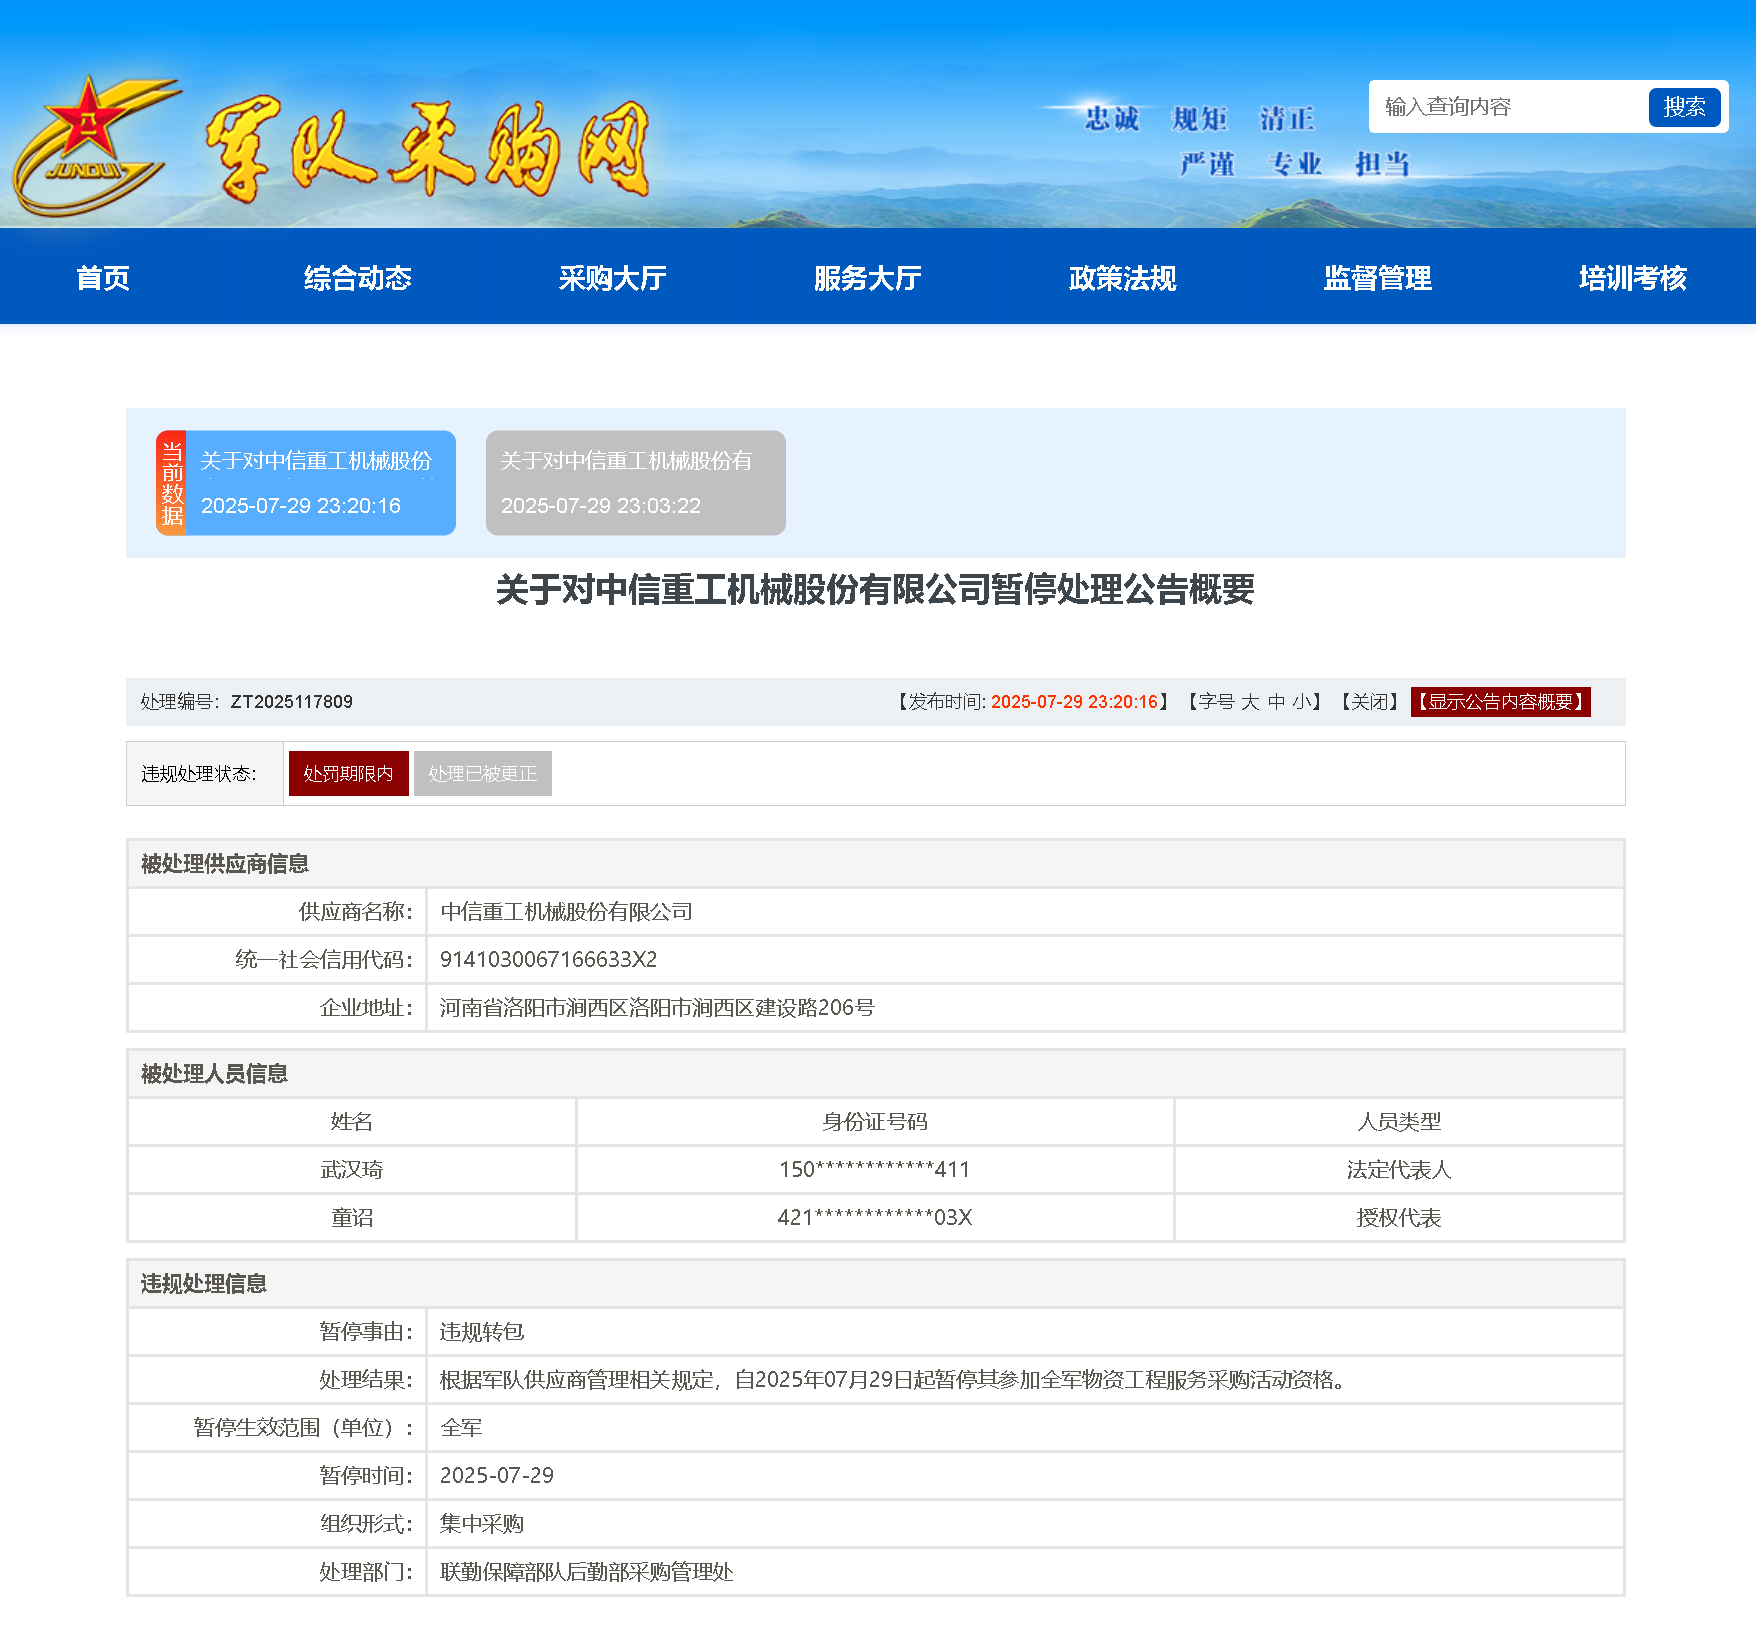Click suspension date 2025-07-29 value
Image resolution: width=1756 pixels, height=1639 pixels.
click(x=497, y=1475)
